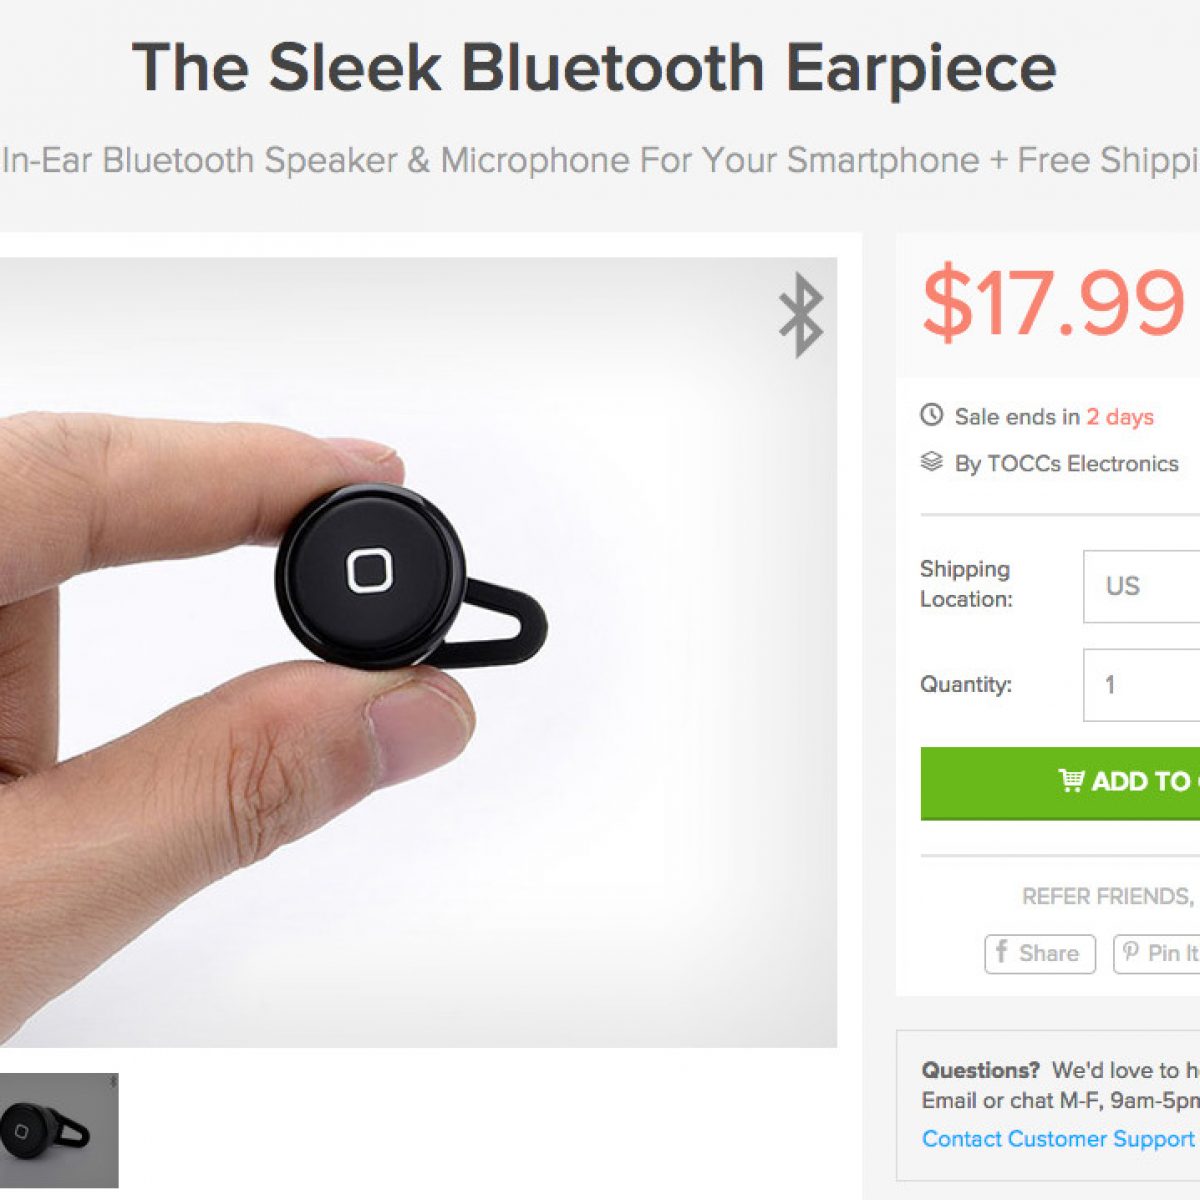The width and height of the screenshot is (1200, 1200).
Task: Click the Bluetooth logo icon on the product image
Action: click(x=801, y=315)
